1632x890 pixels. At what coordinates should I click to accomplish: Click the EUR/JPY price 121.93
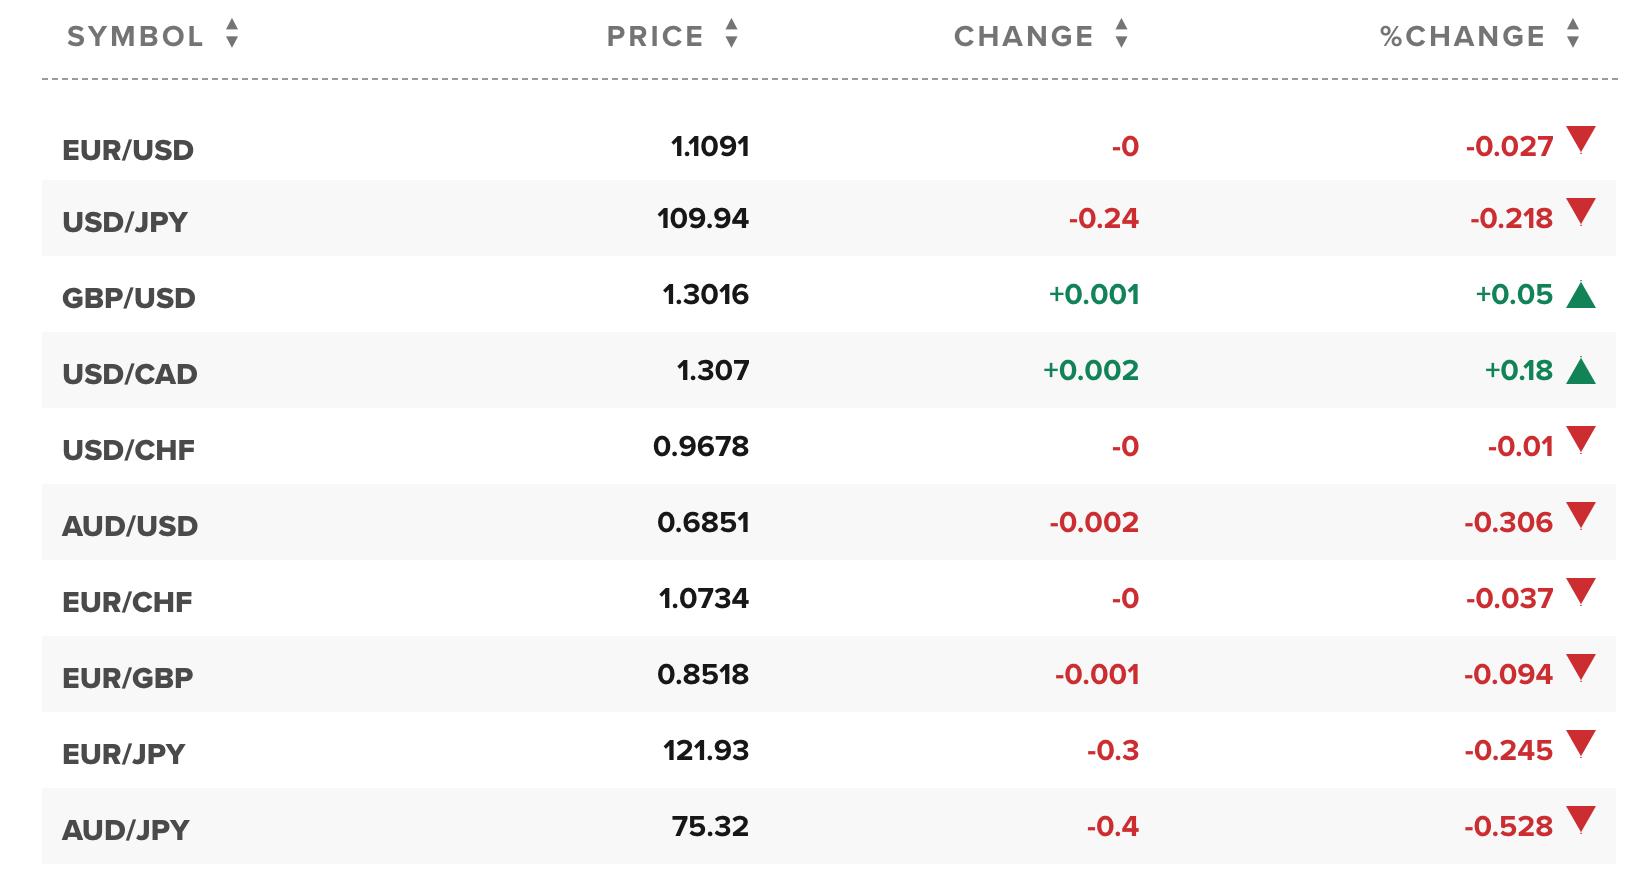[x=706, y=750]
